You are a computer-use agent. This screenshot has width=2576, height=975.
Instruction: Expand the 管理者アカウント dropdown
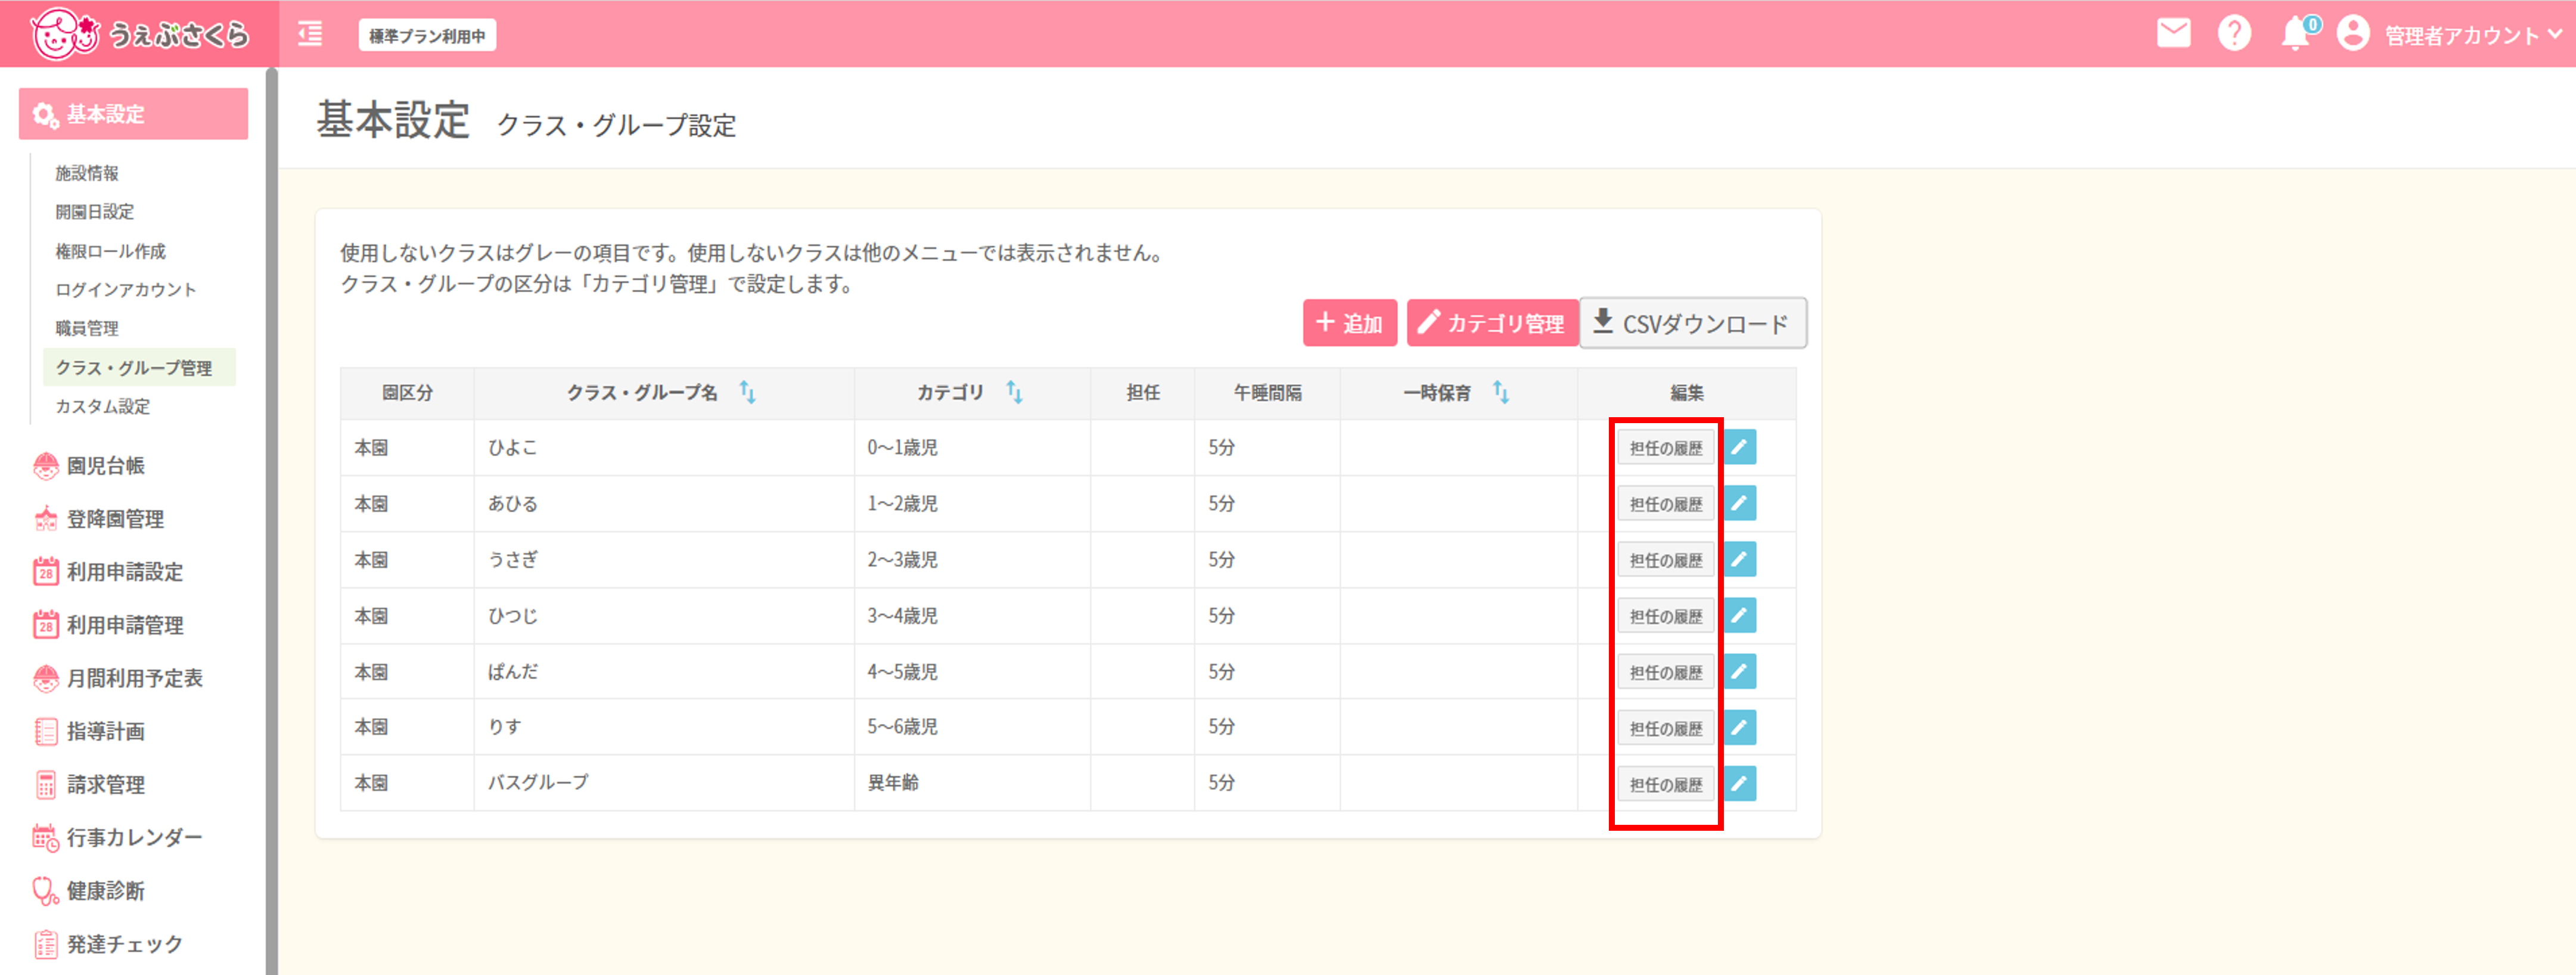[x=2474, y=35]
